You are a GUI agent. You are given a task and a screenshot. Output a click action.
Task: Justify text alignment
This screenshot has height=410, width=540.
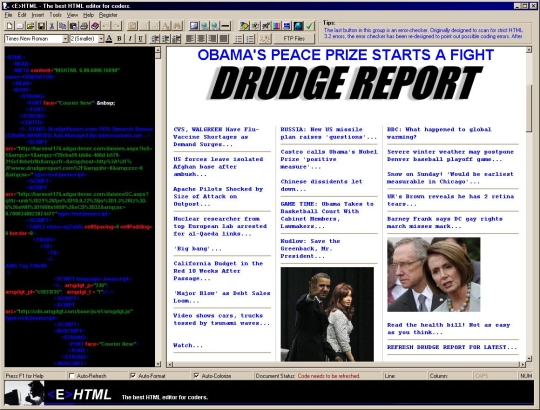click(223, 39)
